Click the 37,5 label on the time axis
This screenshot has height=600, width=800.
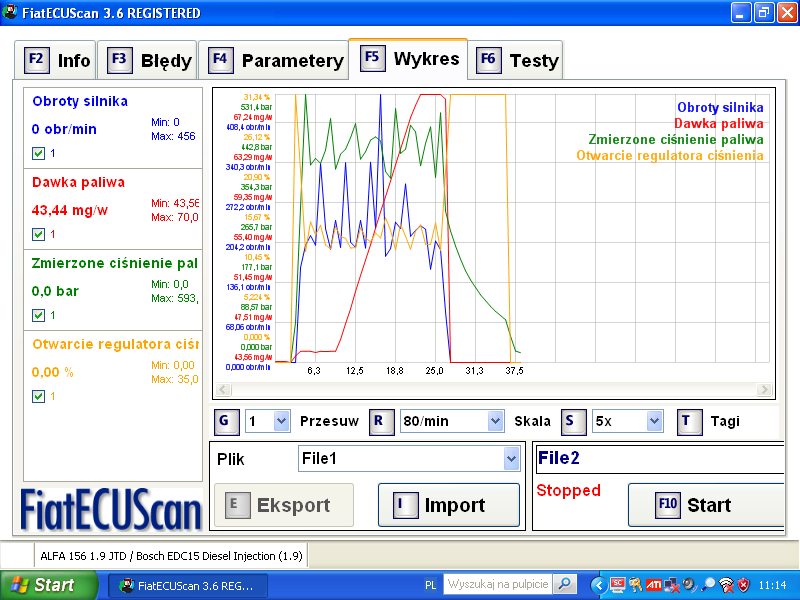tap(514, 371)
